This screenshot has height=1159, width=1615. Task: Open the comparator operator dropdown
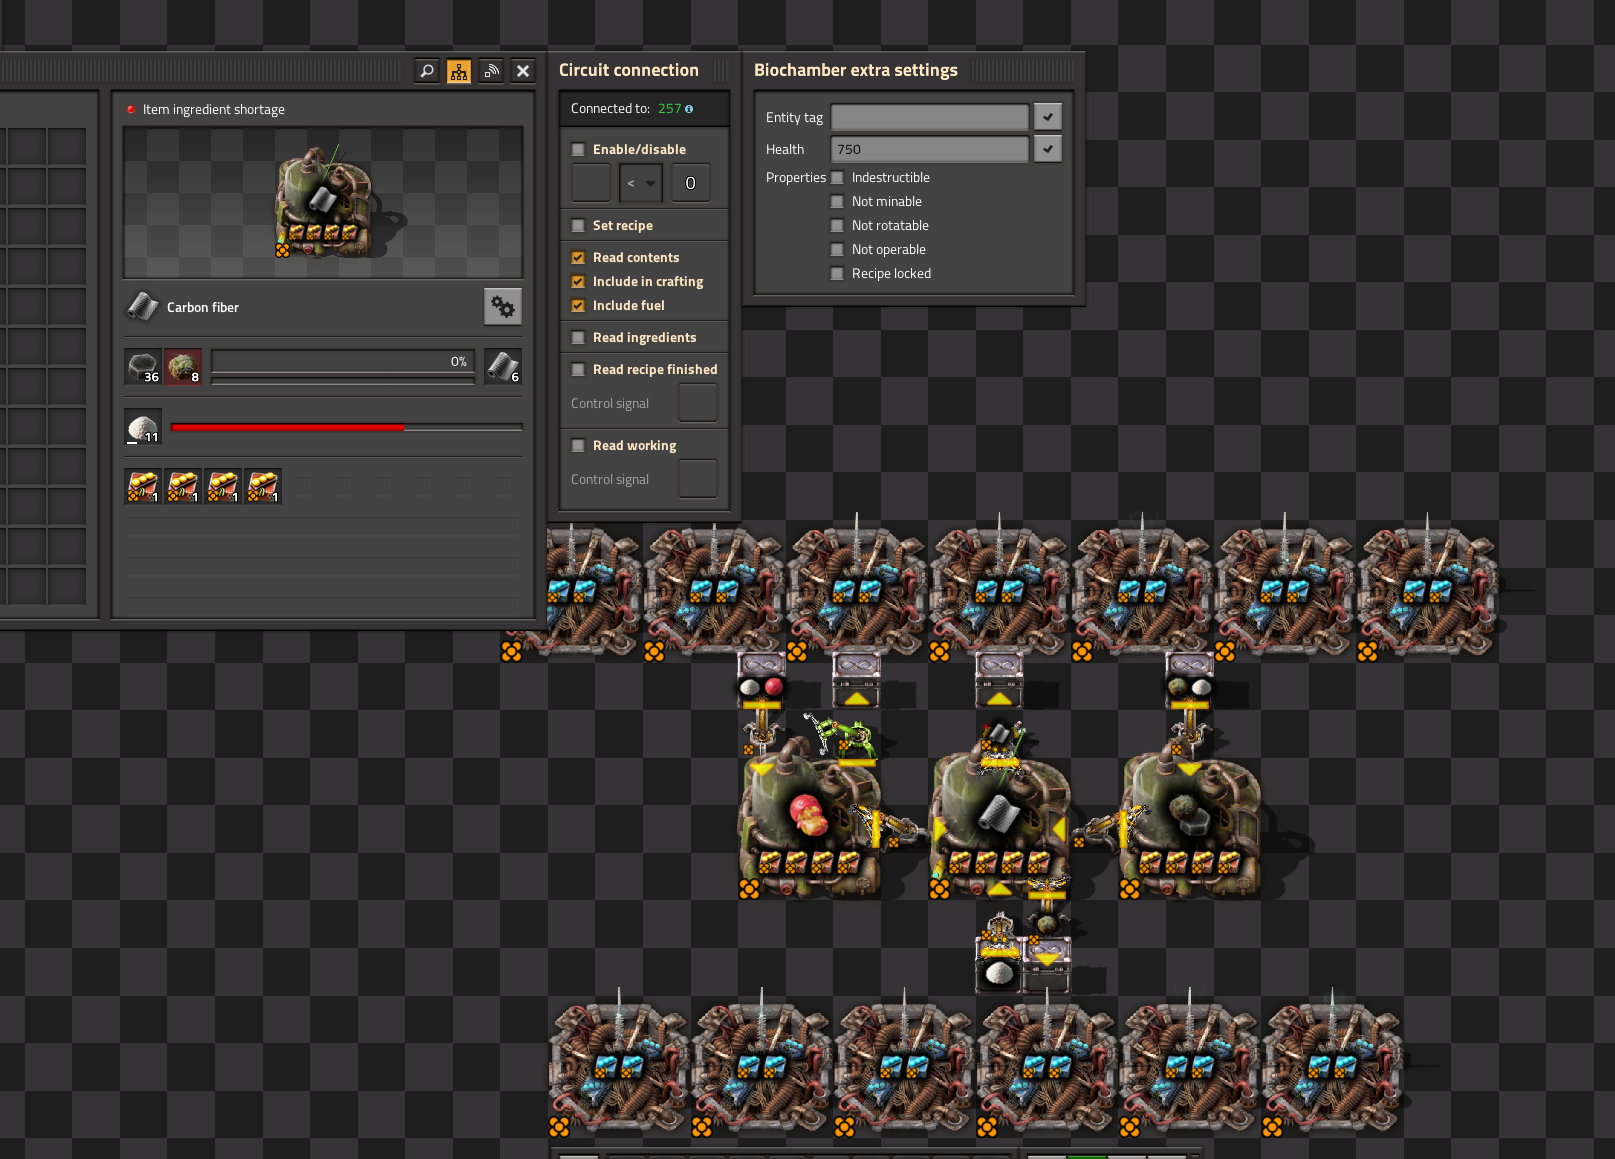click(641, 183)
